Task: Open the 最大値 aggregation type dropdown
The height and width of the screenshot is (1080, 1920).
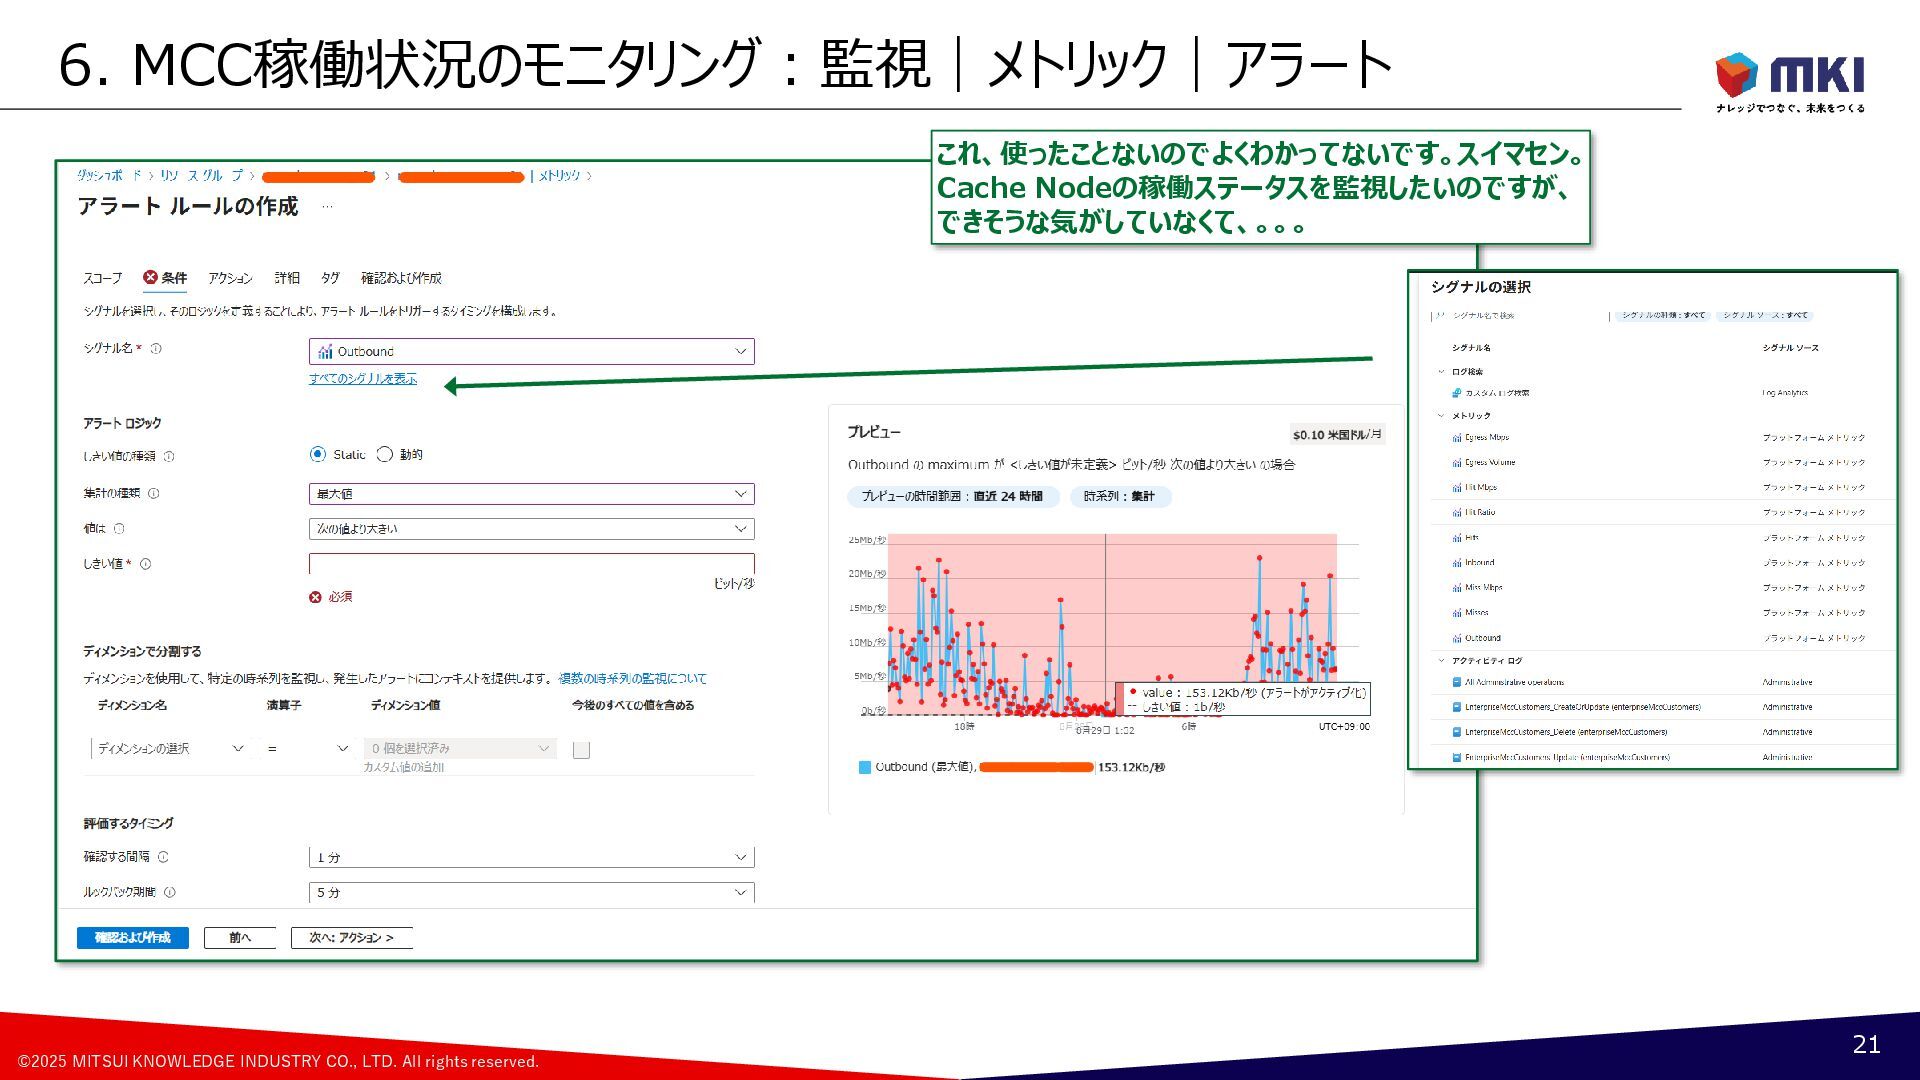Action: 531,494
